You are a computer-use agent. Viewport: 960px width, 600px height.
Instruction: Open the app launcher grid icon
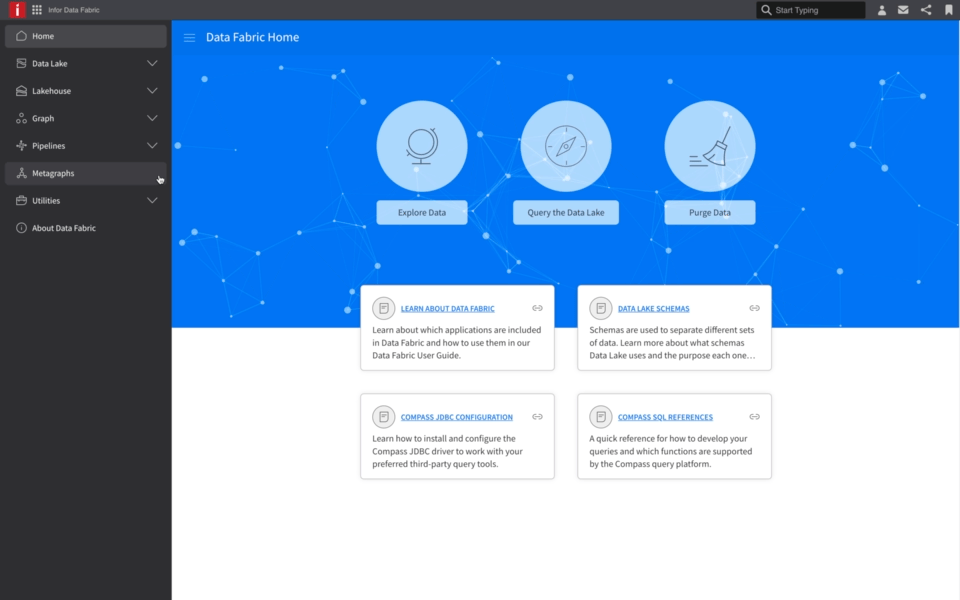click(37, 10)
